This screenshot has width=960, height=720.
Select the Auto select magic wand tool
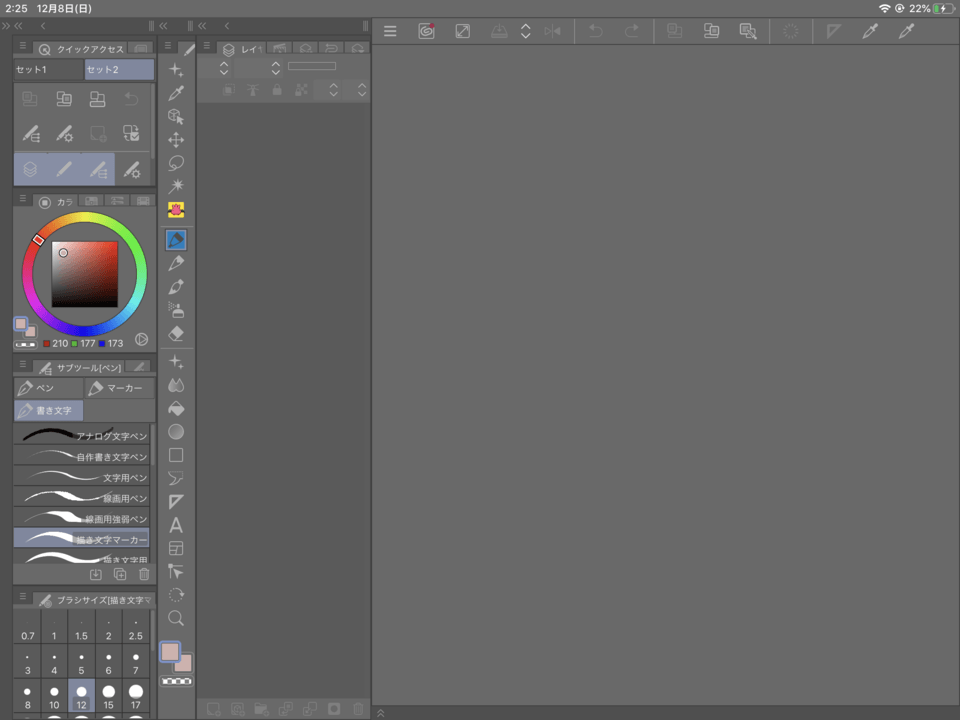(x=176, y=186)
